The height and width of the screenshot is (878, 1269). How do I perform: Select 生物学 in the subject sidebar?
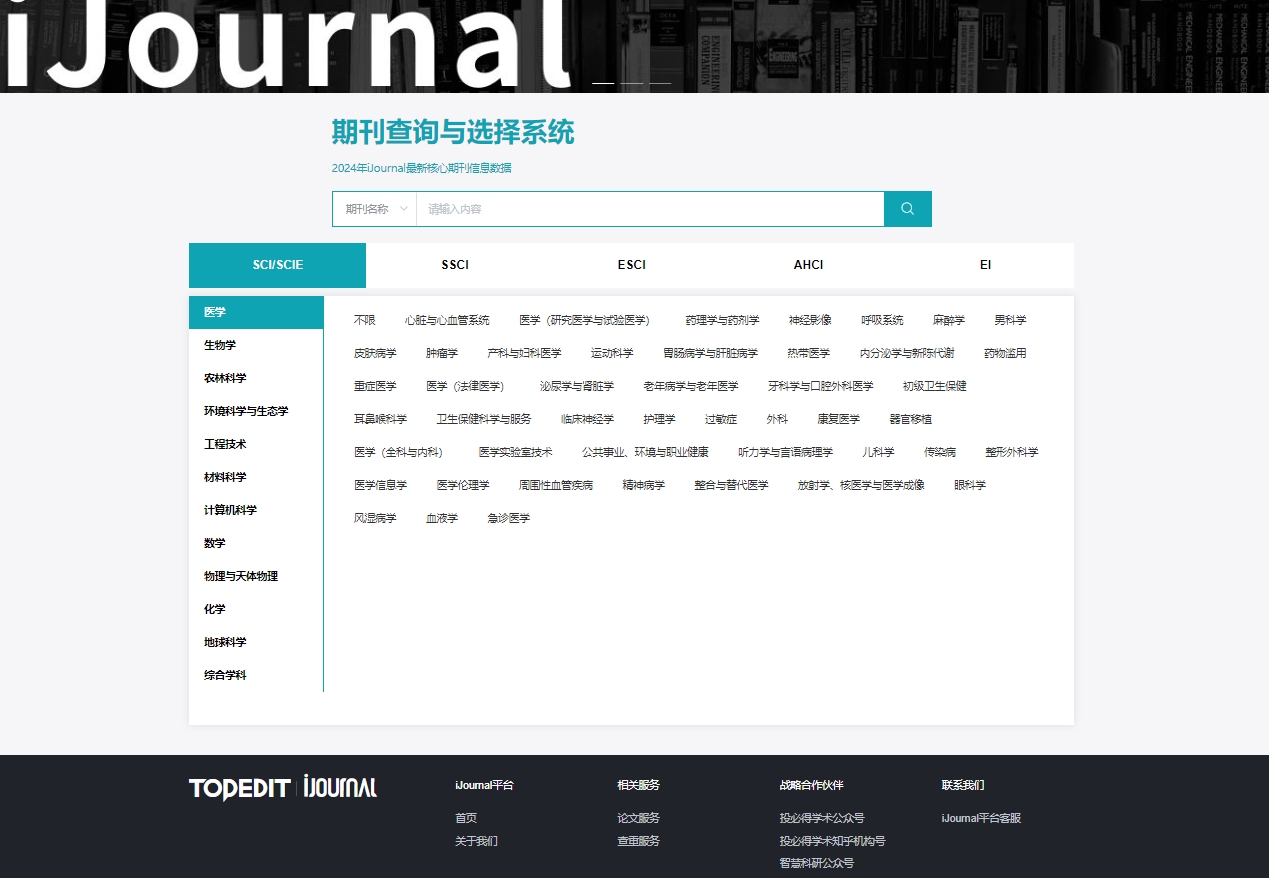[256, 345]
